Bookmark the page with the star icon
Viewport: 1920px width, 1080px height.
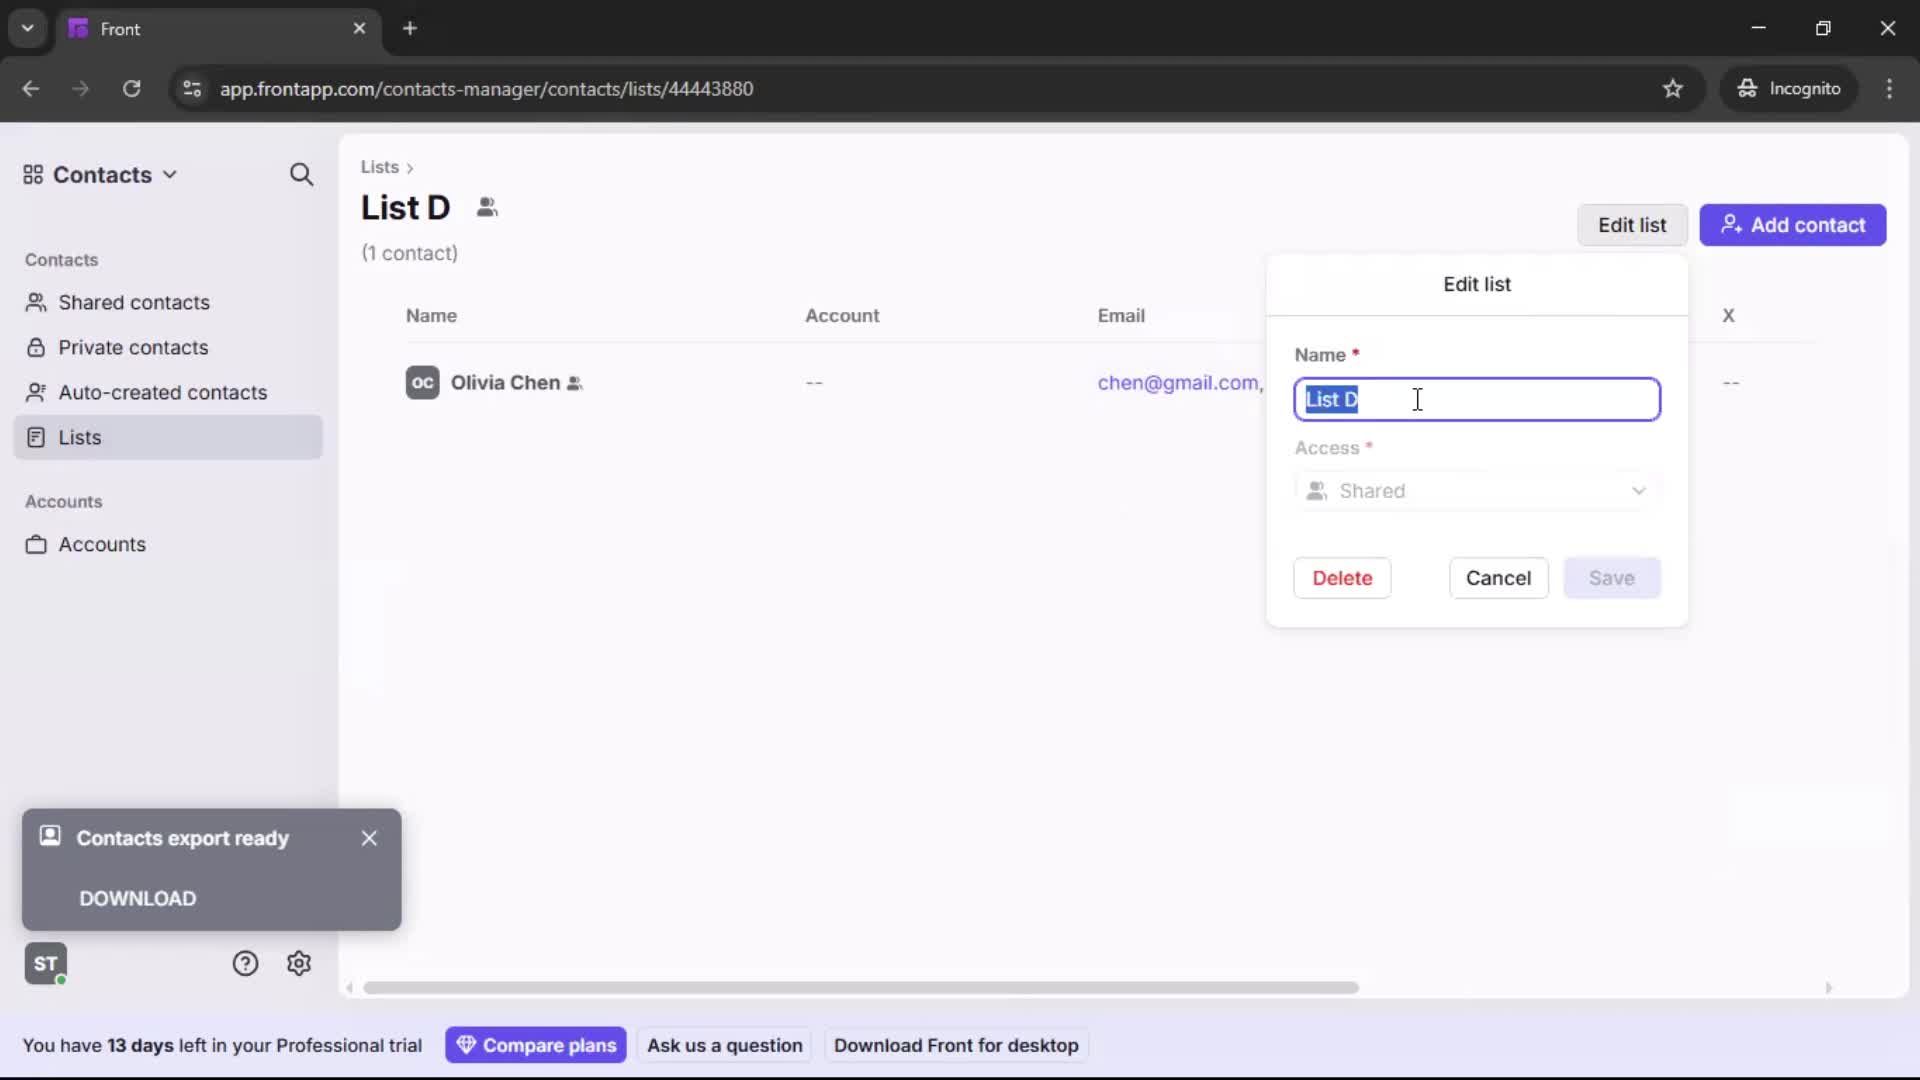[x=1674, y=88]
